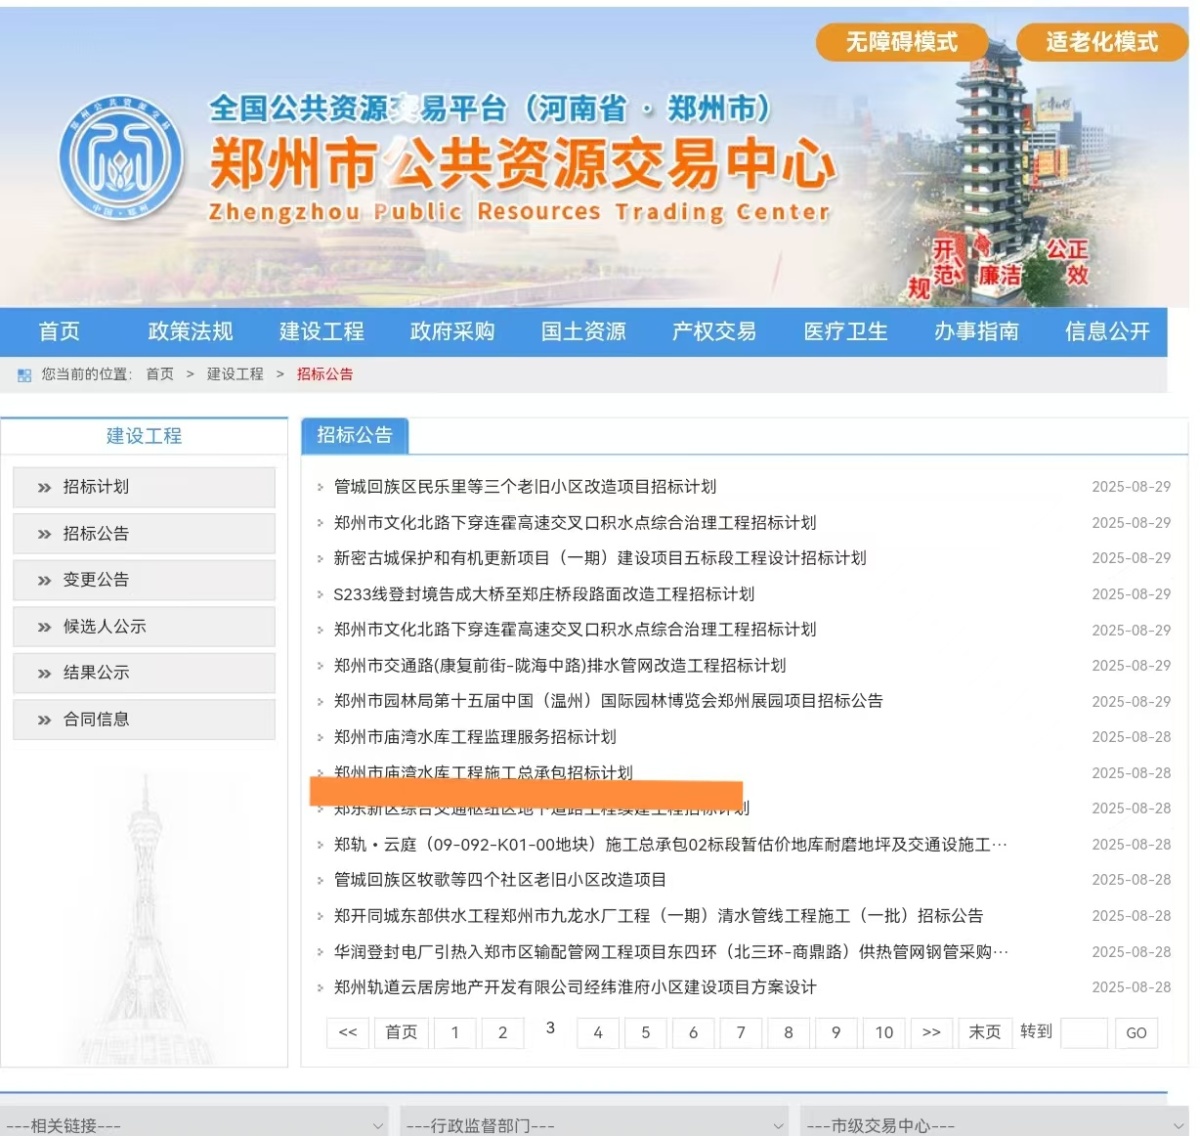The height and width of the screenshot is (1136, 1200).
Task: Click the Zhengzhou trading center logo emblem
Action: click(x=120, y=160)
